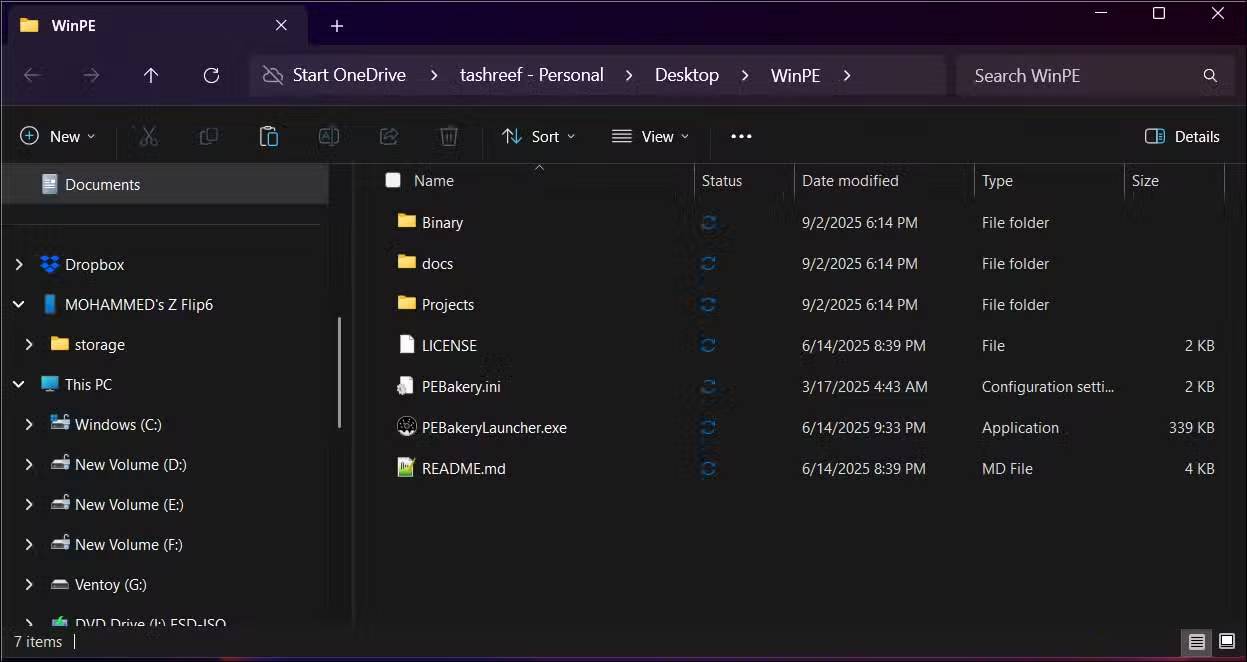Switch to details list view layout

pyautogui.click(x=1196, y=642)
